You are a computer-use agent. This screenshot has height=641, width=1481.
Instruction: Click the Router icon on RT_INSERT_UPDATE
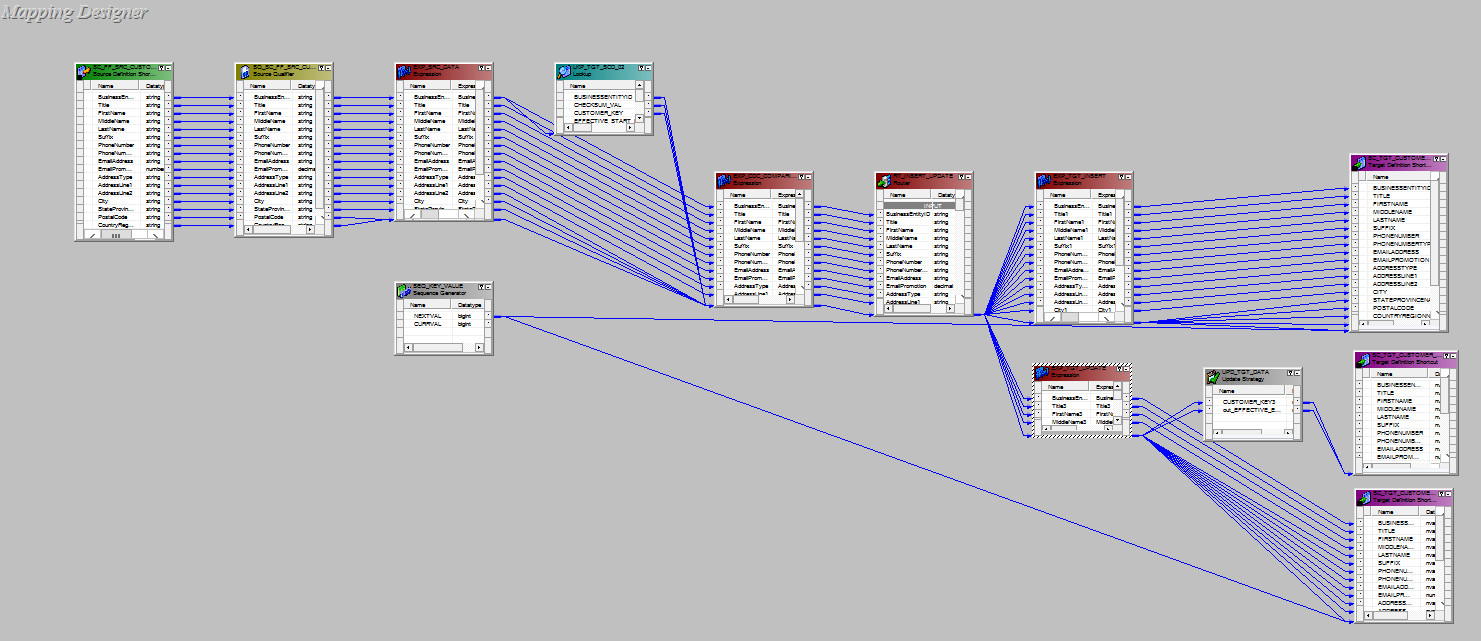pyautogui.click(x=883, y=179)
